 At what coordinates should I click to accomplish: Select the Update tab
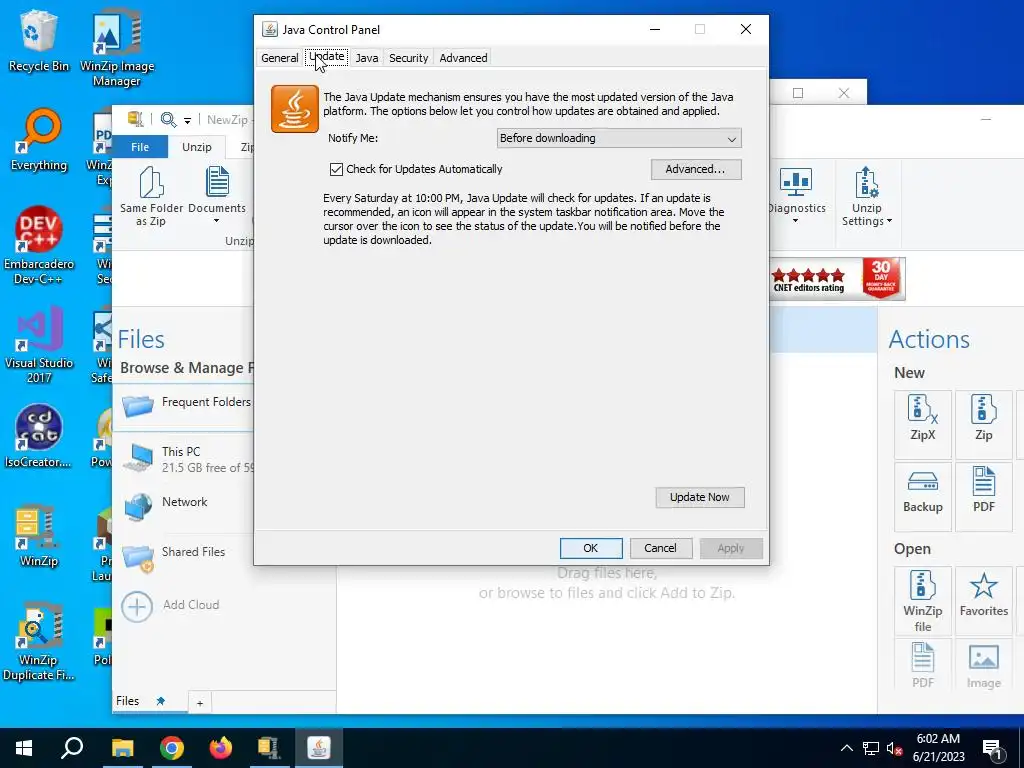click(327, 57)
